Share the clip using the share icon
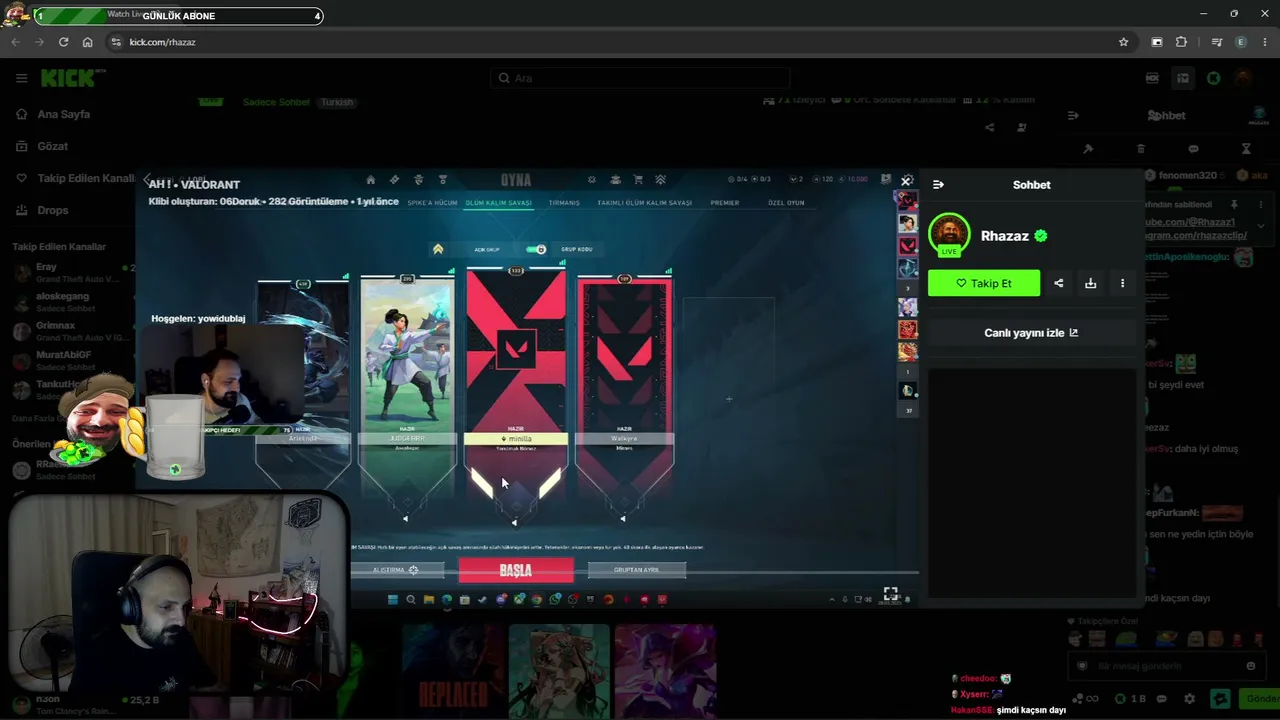This screenshot has height=720, width=1280. click(1059, 283)
